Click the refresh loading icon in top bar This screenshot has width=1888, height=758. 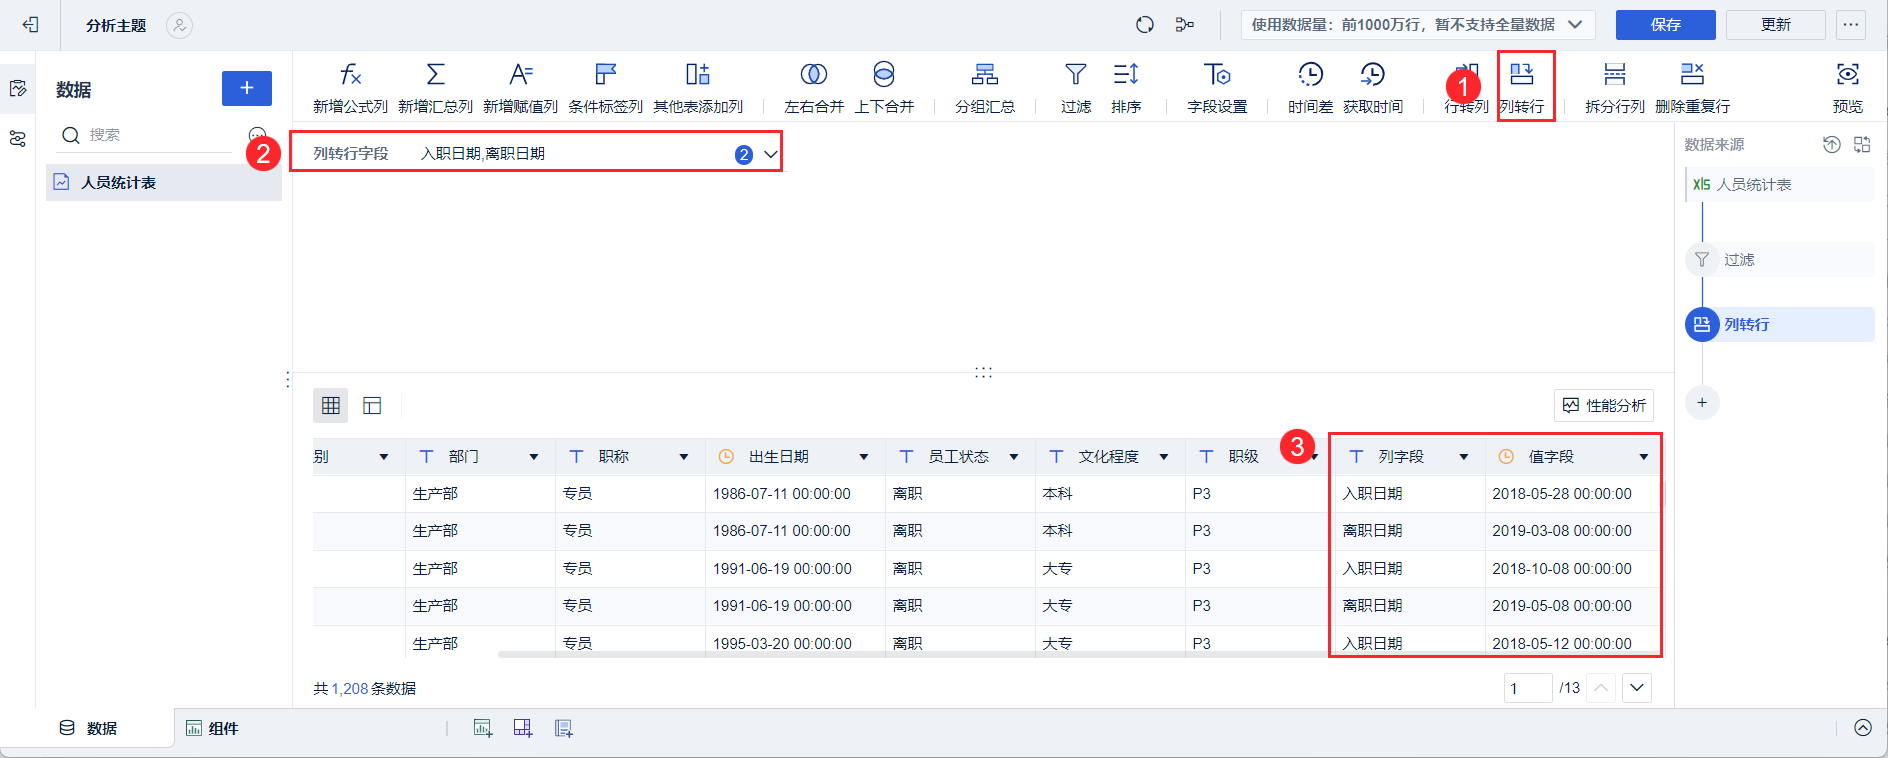pos(1145,25)
